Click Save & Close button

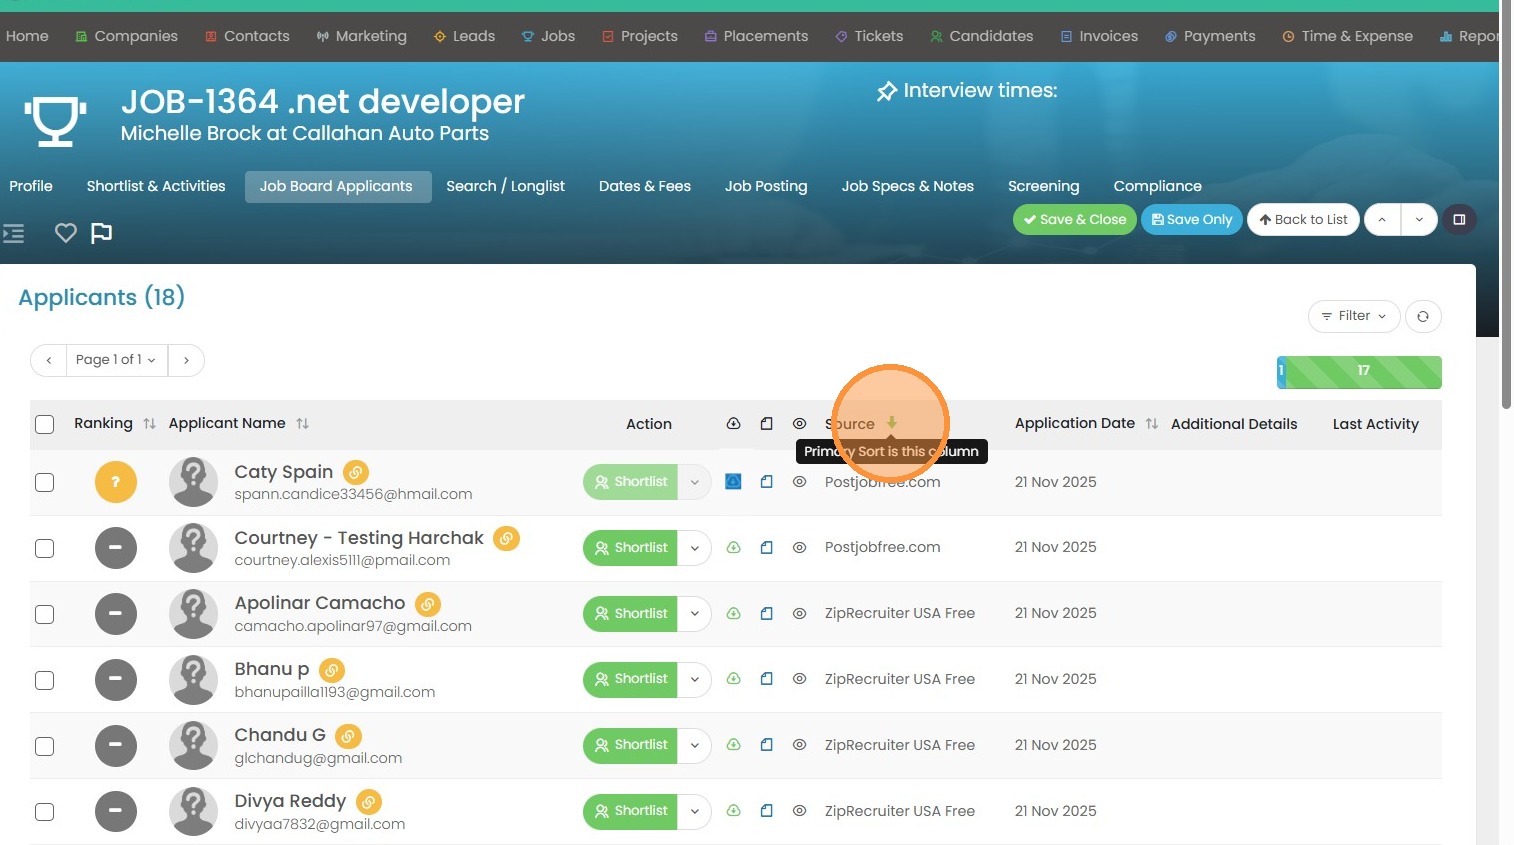[x=1074, y=220]
